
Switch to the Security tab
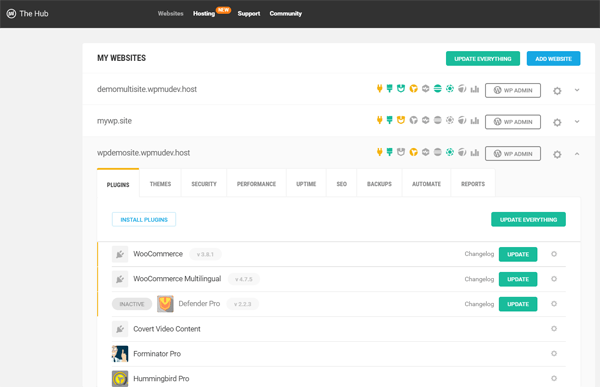pyautogui.click(x=204, y=184)
